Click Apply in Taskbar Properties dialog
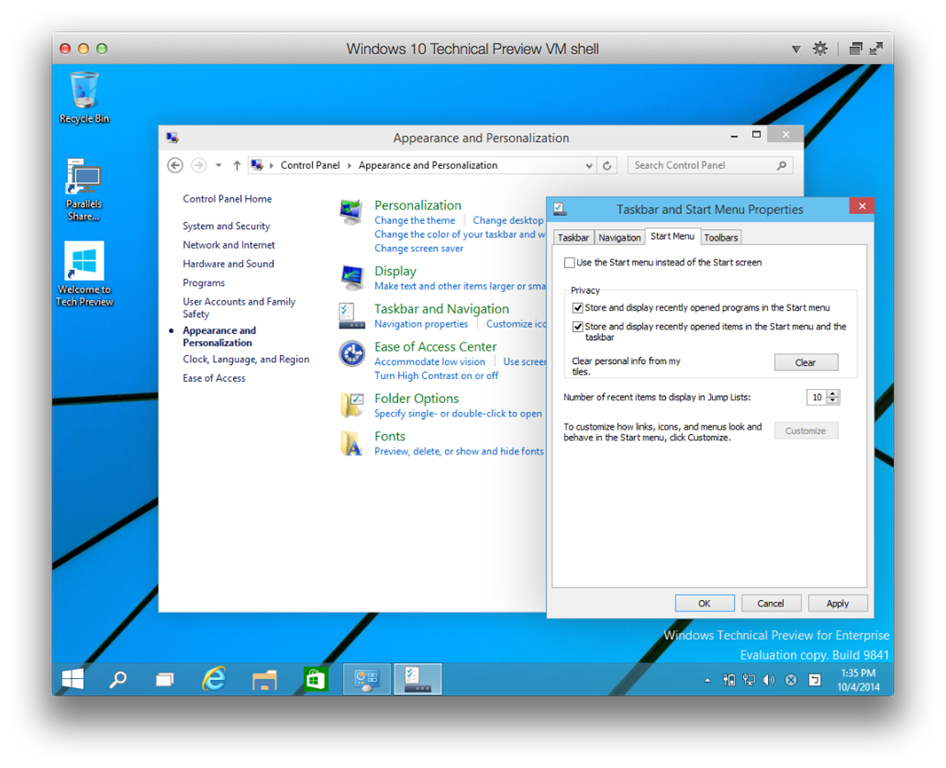 837,603
